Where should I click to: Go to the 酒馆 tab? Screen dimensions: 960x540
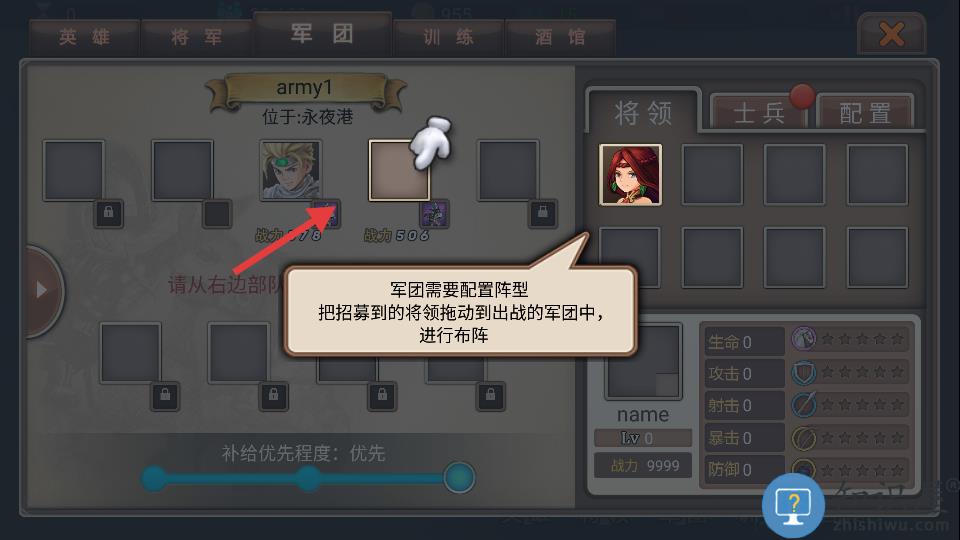tap(560, 37)
